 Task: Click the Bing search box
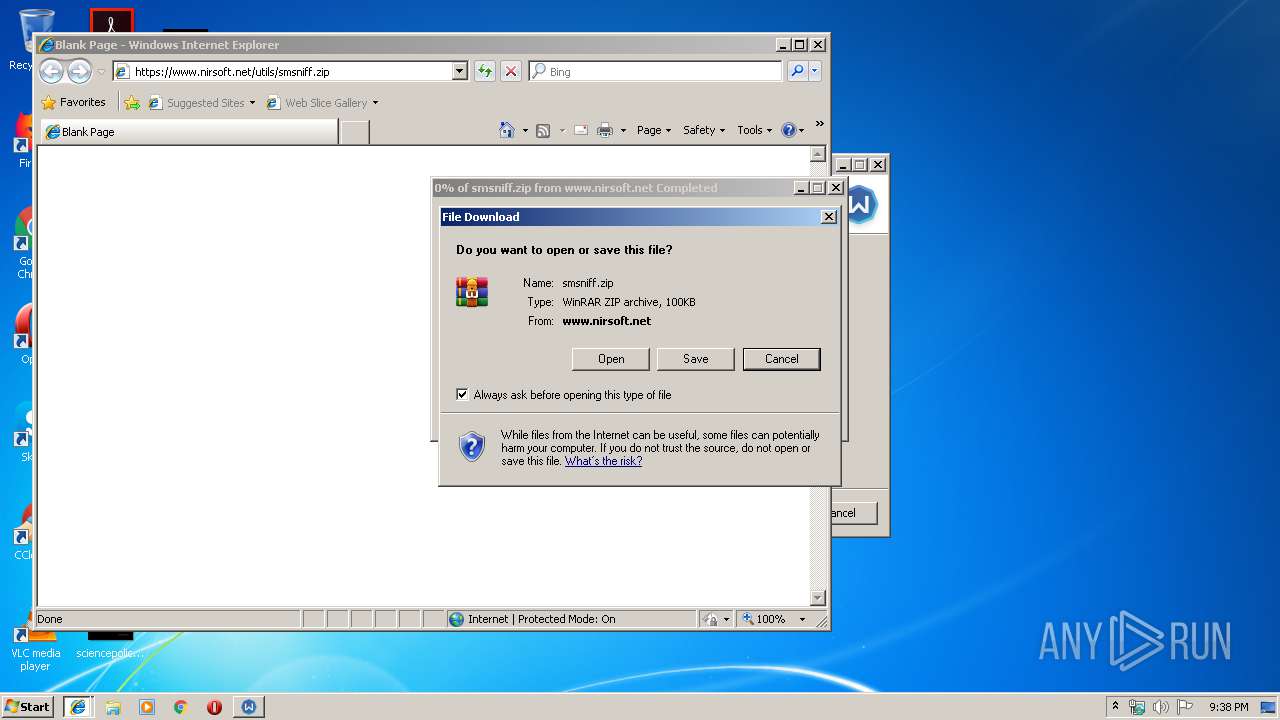655,71
